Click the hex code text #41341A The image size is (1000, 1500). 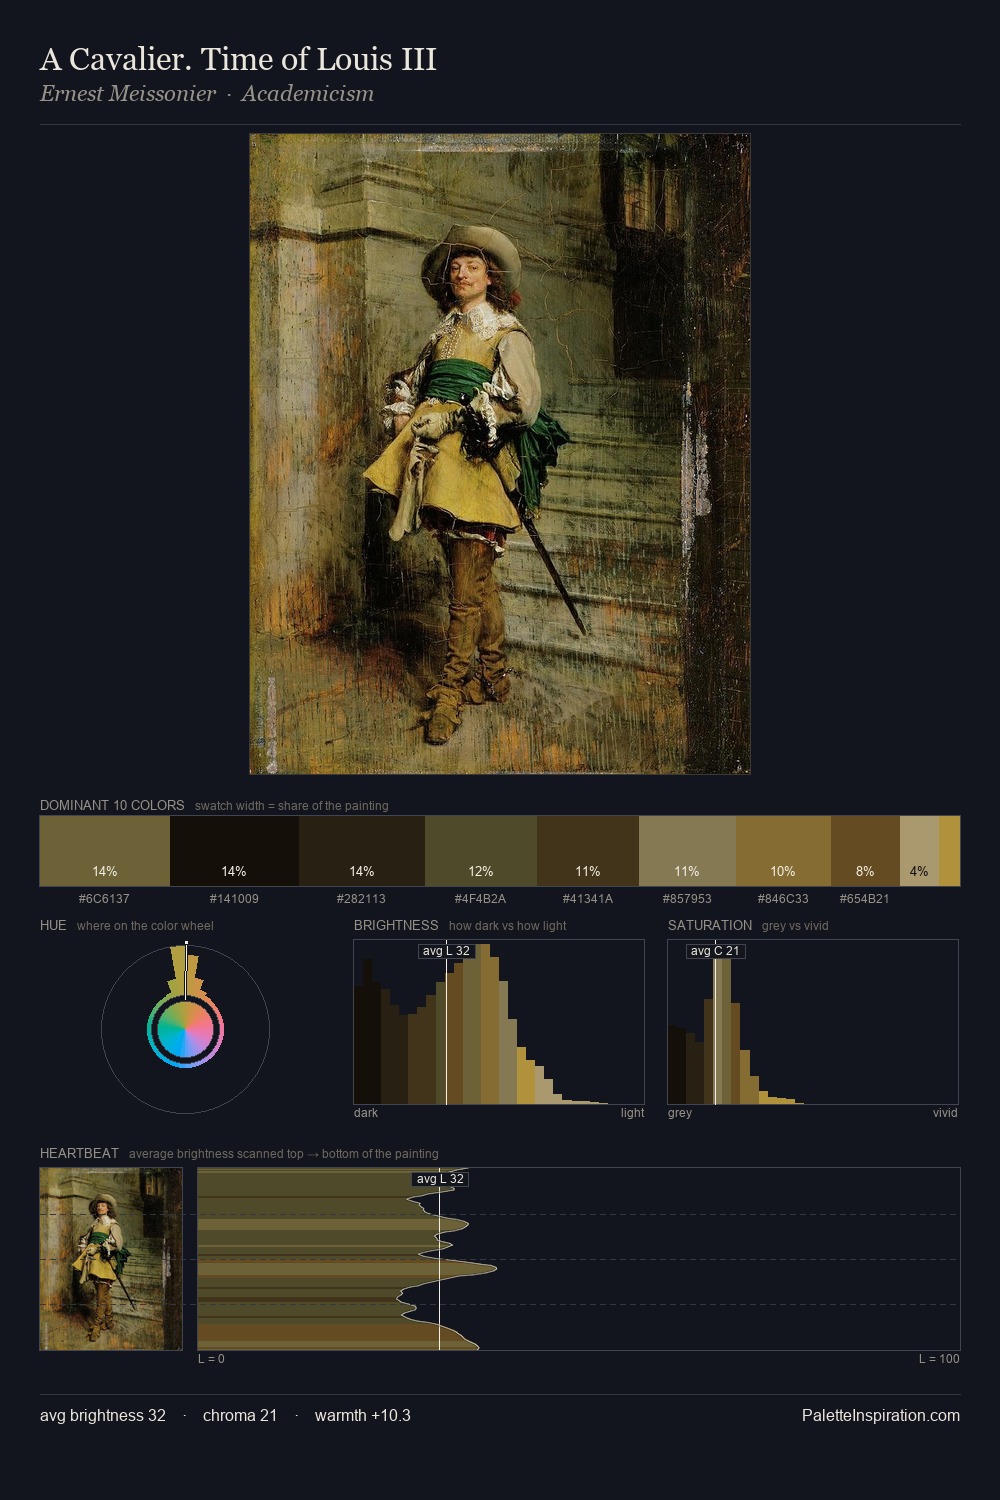click(588, 899)
